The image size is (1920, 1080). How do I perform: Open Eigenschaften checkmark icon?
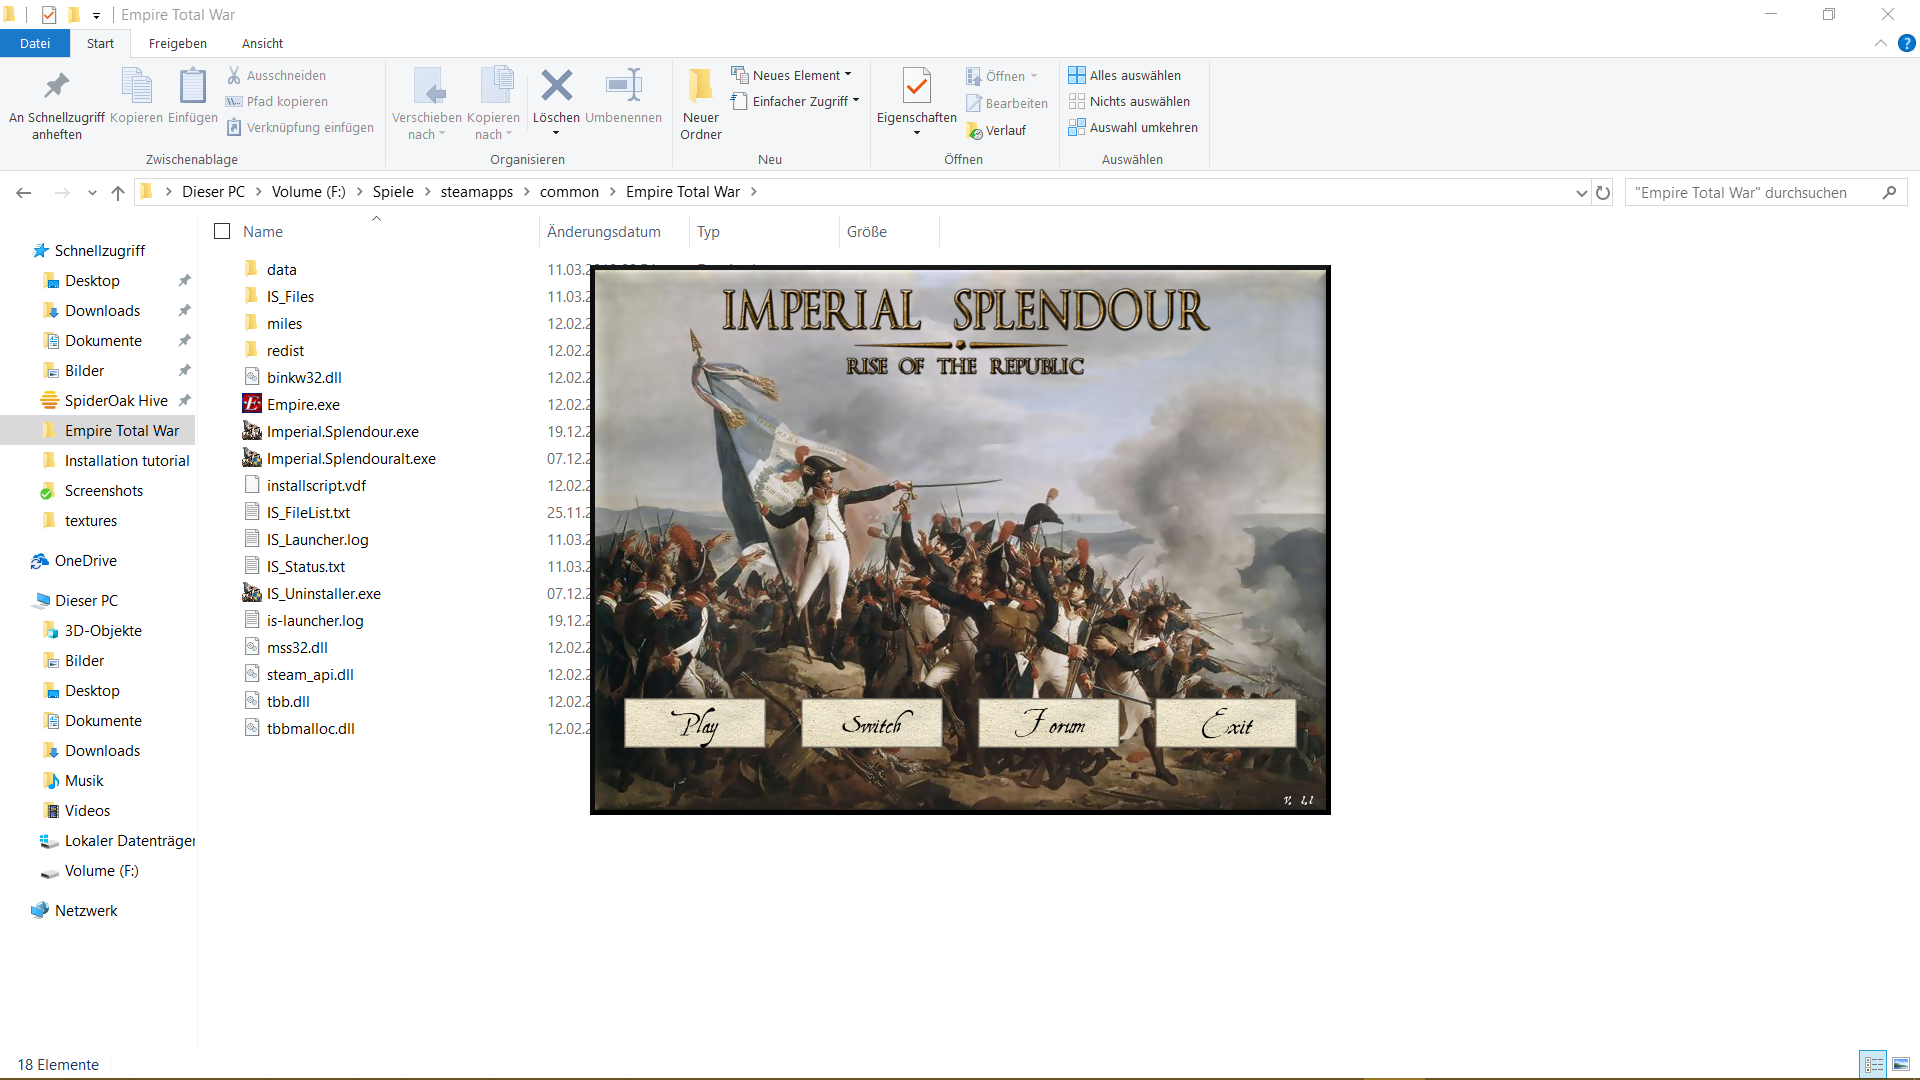[917, 86]
